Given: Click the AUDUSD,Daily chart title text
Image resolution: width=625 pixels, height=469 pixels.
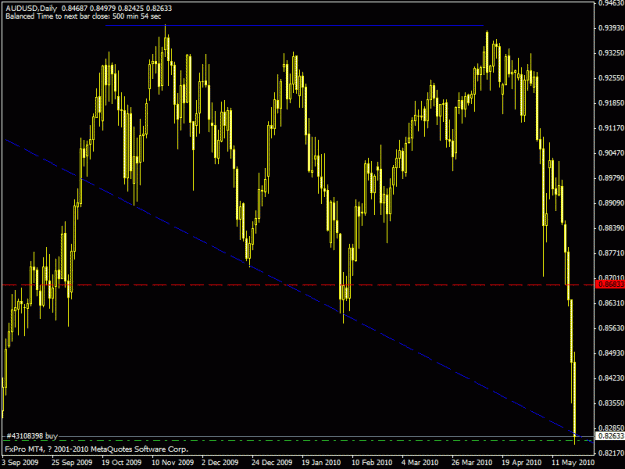Looking at the screenshot, I should tap(31, 8).
